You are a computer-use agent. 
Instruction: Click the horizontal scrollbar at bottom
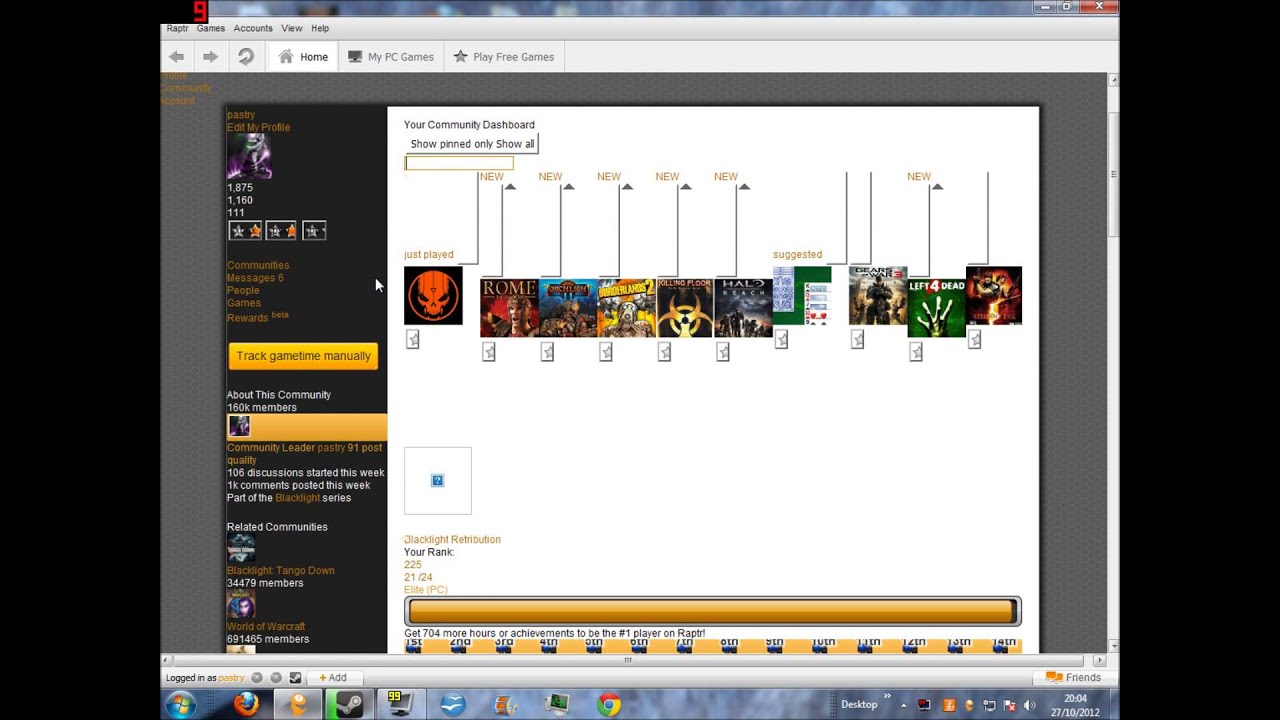coord(628,660)
